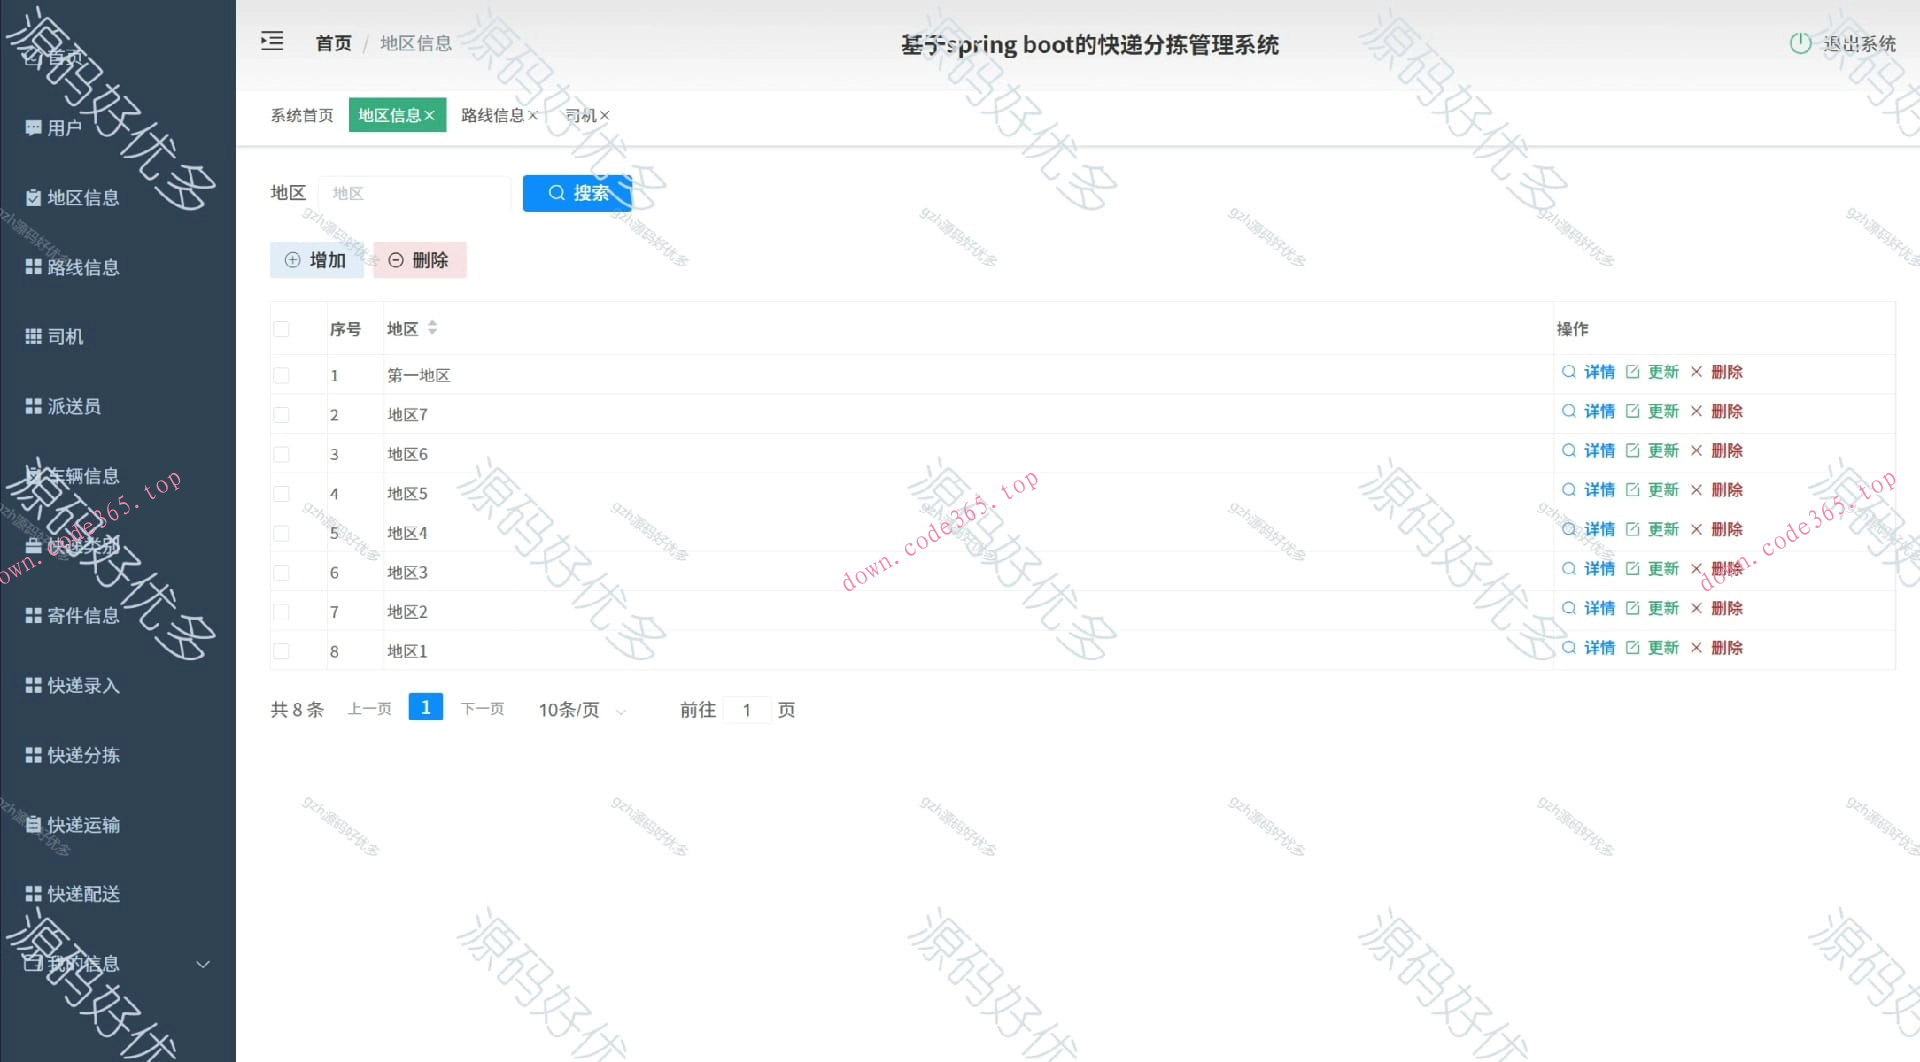Screen dimensions: 1920x1062
Task: Click the power icon beside 退出系统
Action: (x=1800, y=43)
